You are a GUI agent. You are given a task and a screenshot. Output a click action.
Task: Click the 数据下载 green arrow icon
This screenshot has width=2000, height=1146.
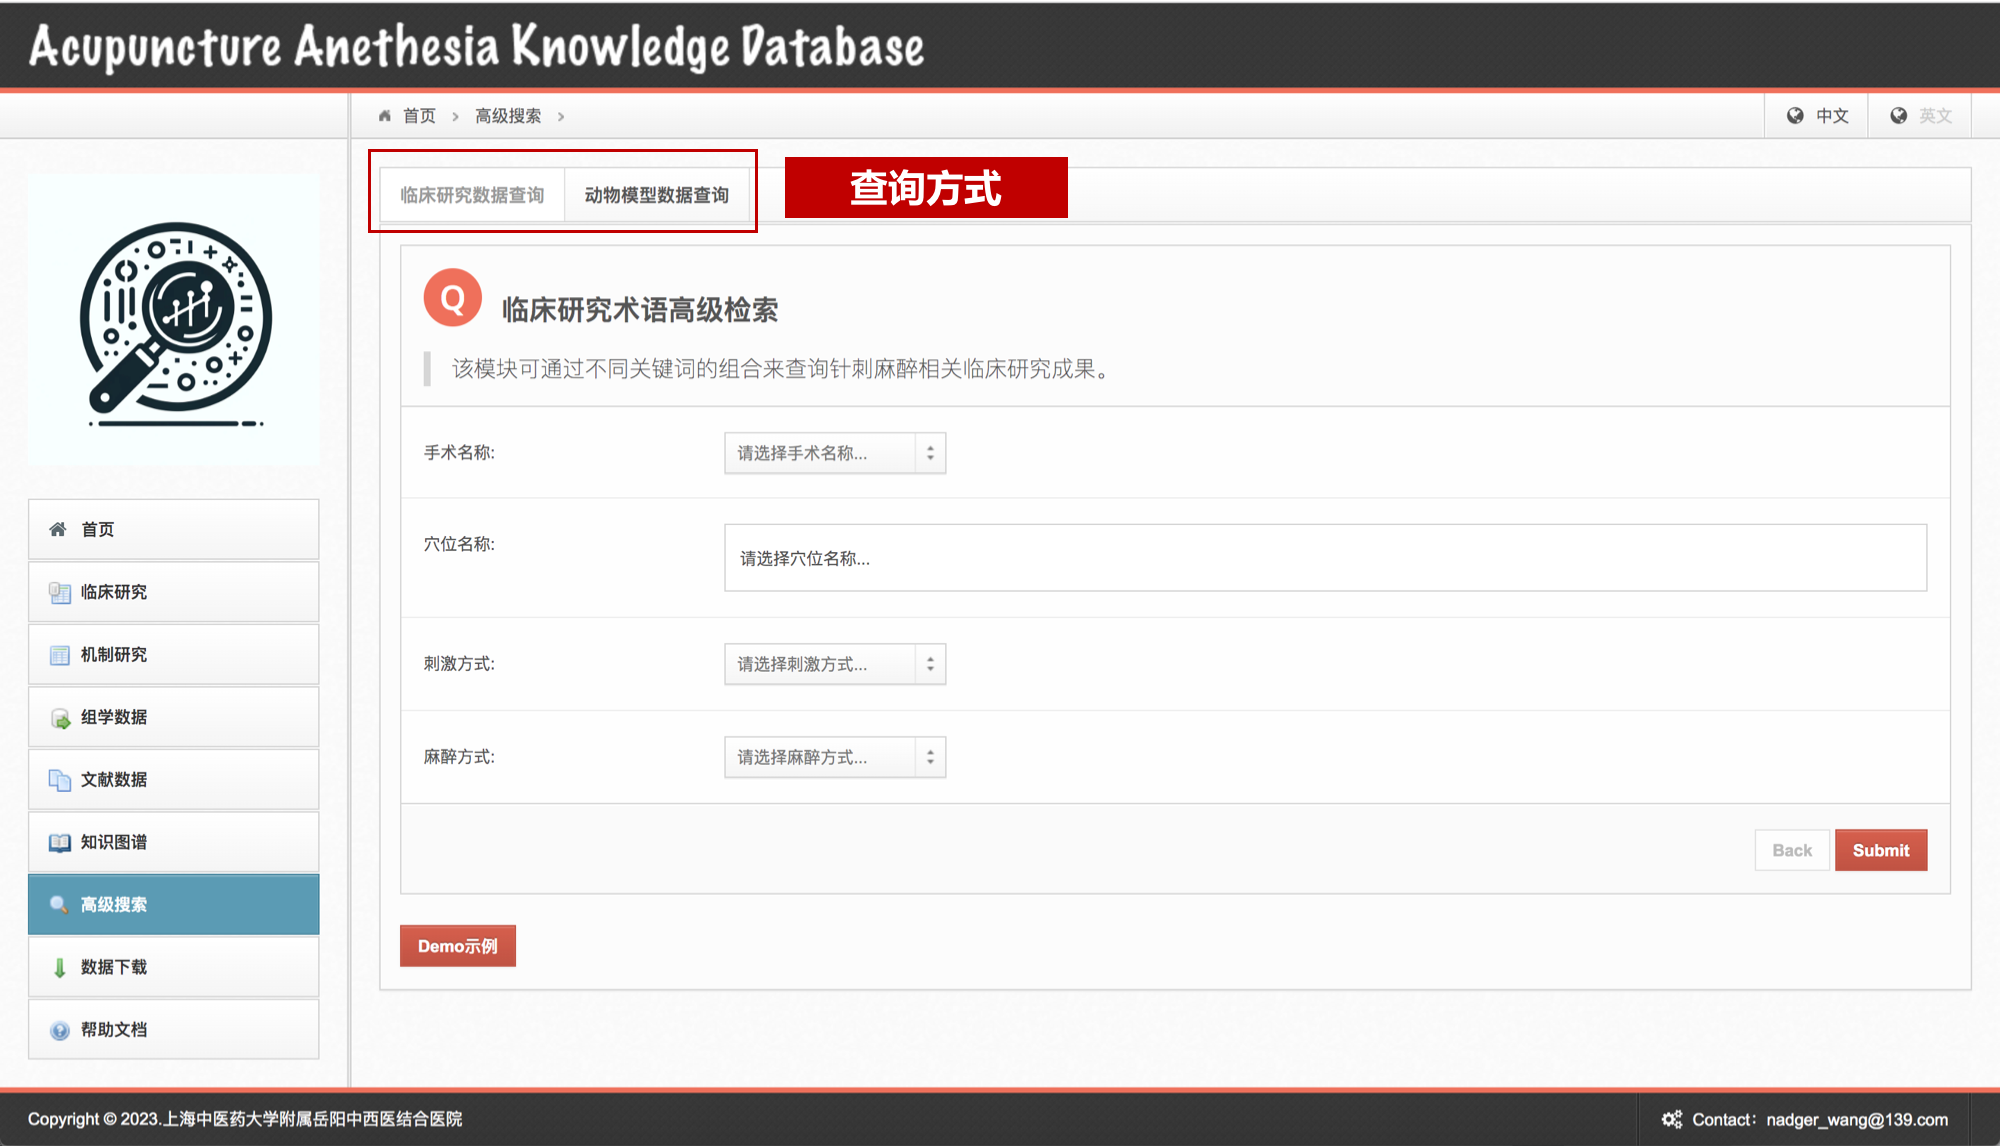pyautogui.click(x=60, y=967)
